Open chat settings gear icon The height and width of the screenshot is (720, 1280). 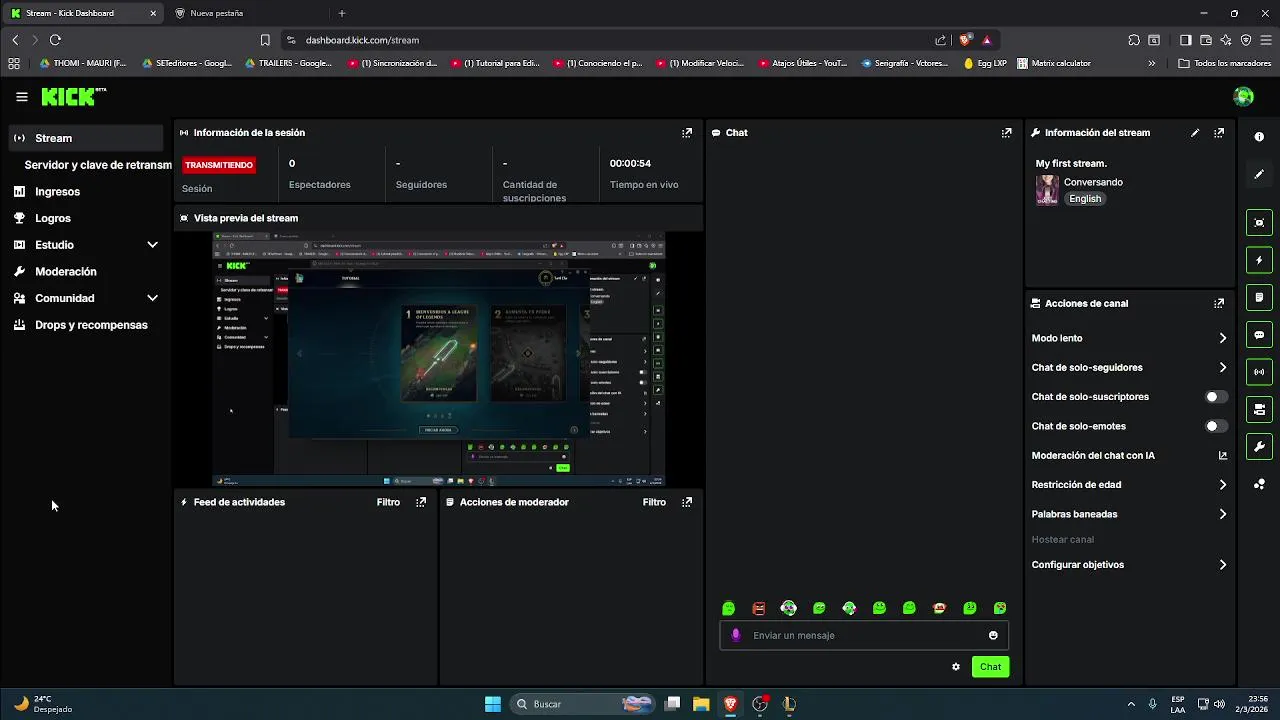956,667
